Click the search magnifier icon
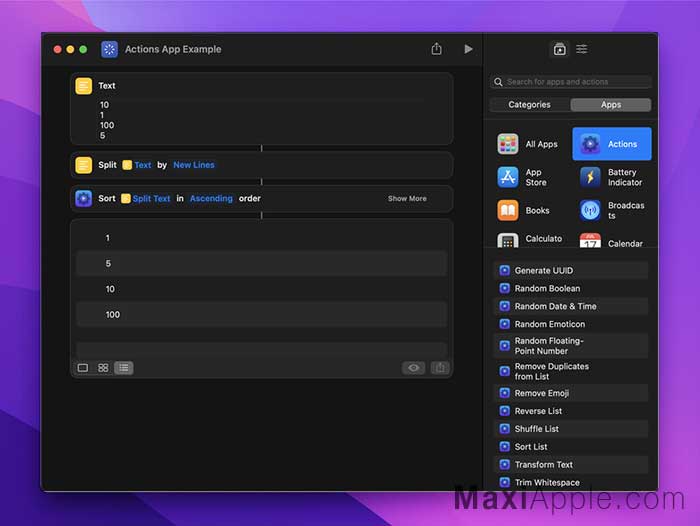 (x=498, y=82)
